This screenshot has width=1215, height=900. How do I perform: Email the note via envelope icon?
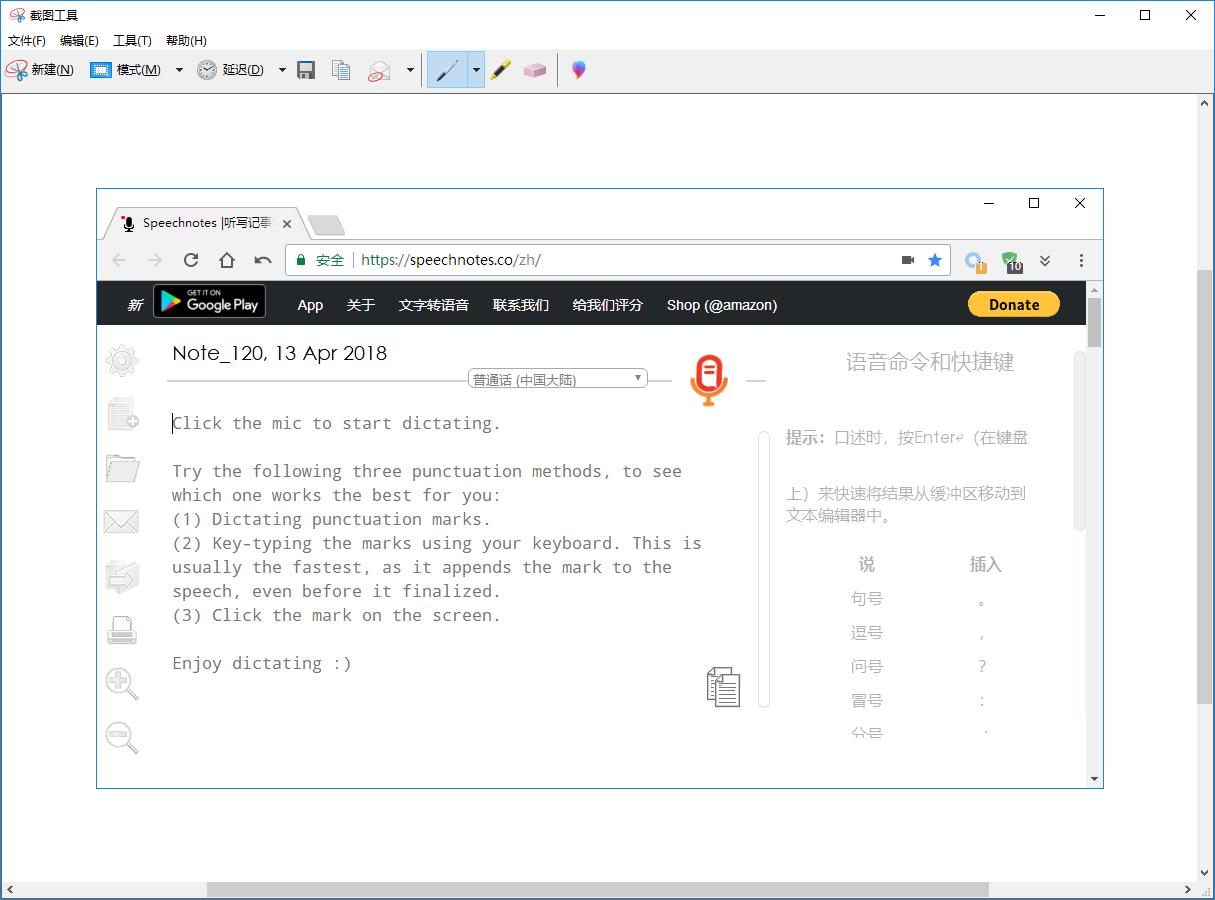click(122, 521)
